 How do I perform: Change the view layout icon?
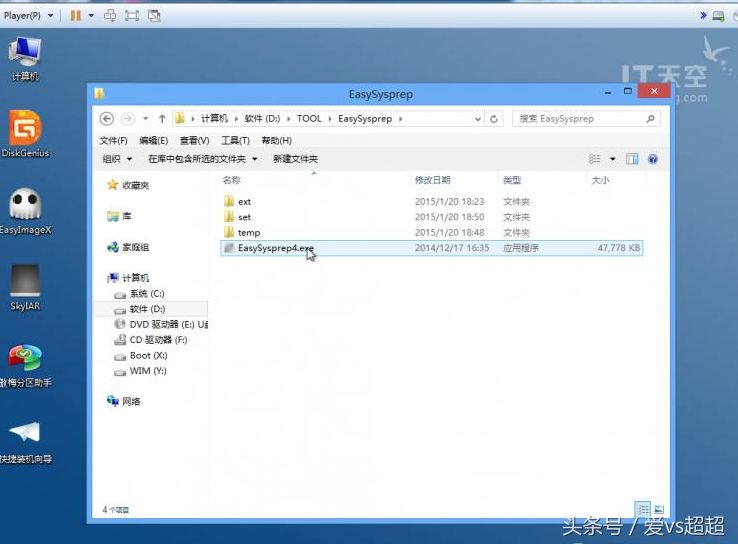(x=595, y=159)
